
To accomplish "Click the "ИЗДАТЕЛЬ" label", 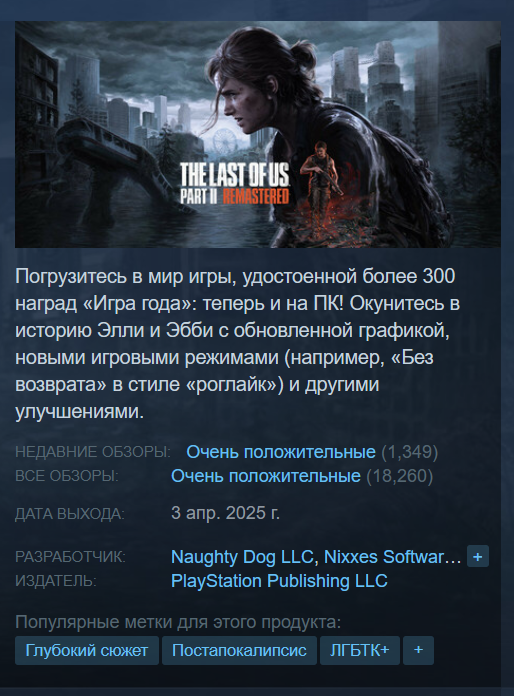I will [x=56, y=581].
